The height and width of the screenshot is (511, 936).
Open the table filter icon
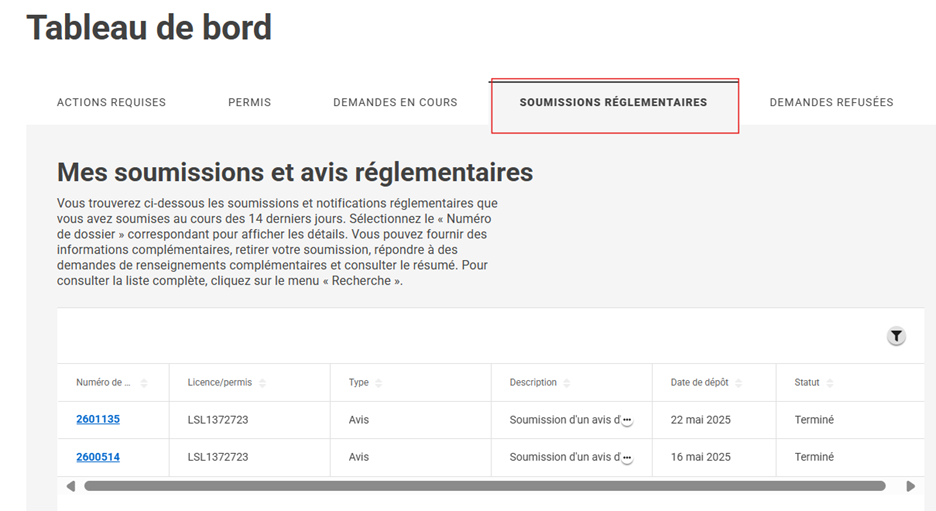click(x=896, y=337)
